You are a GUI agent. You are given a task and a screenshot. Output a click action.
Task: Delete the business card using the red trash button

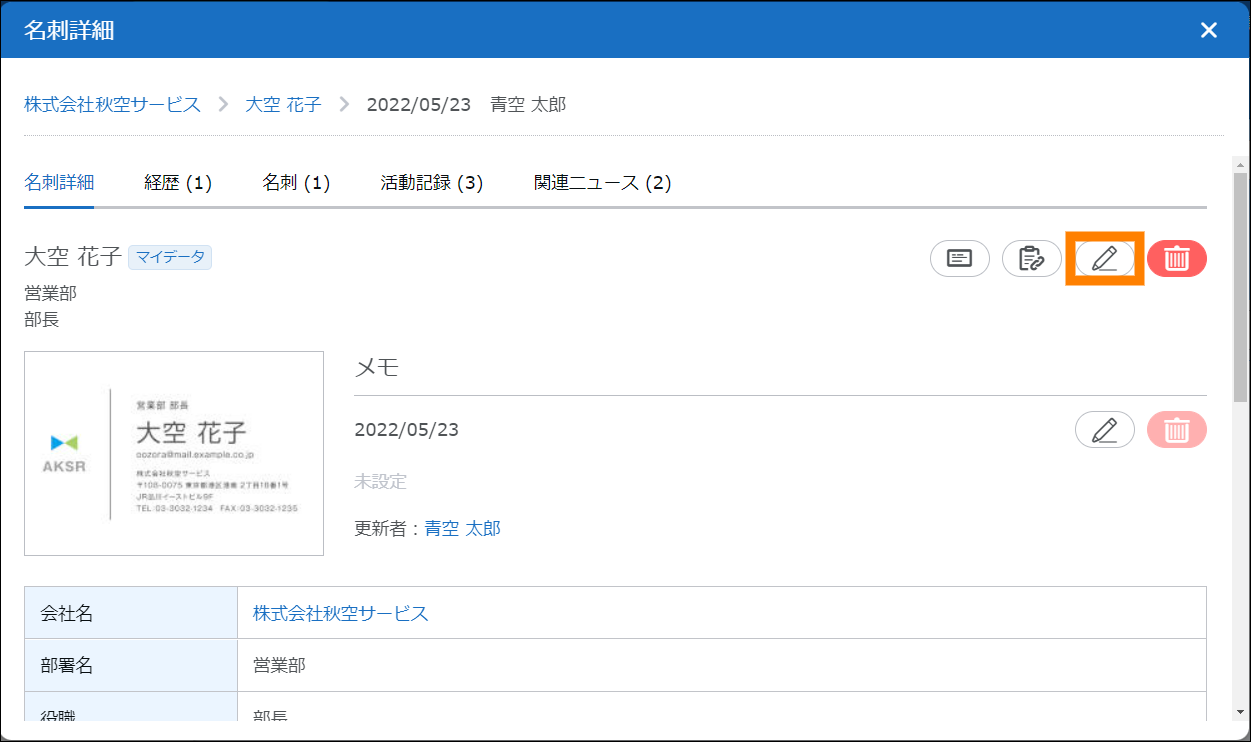coord(1177,259)
